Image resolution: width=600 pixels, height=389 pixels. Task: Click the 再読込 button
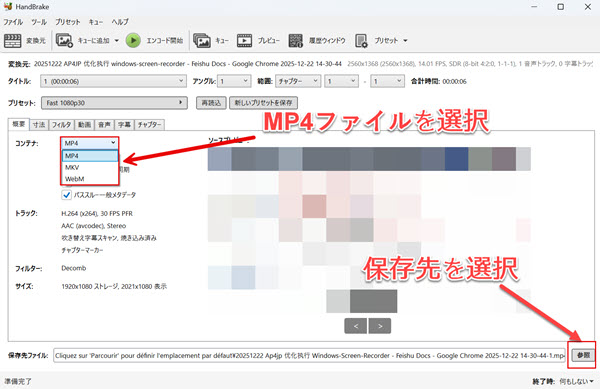tap(211, 103)
